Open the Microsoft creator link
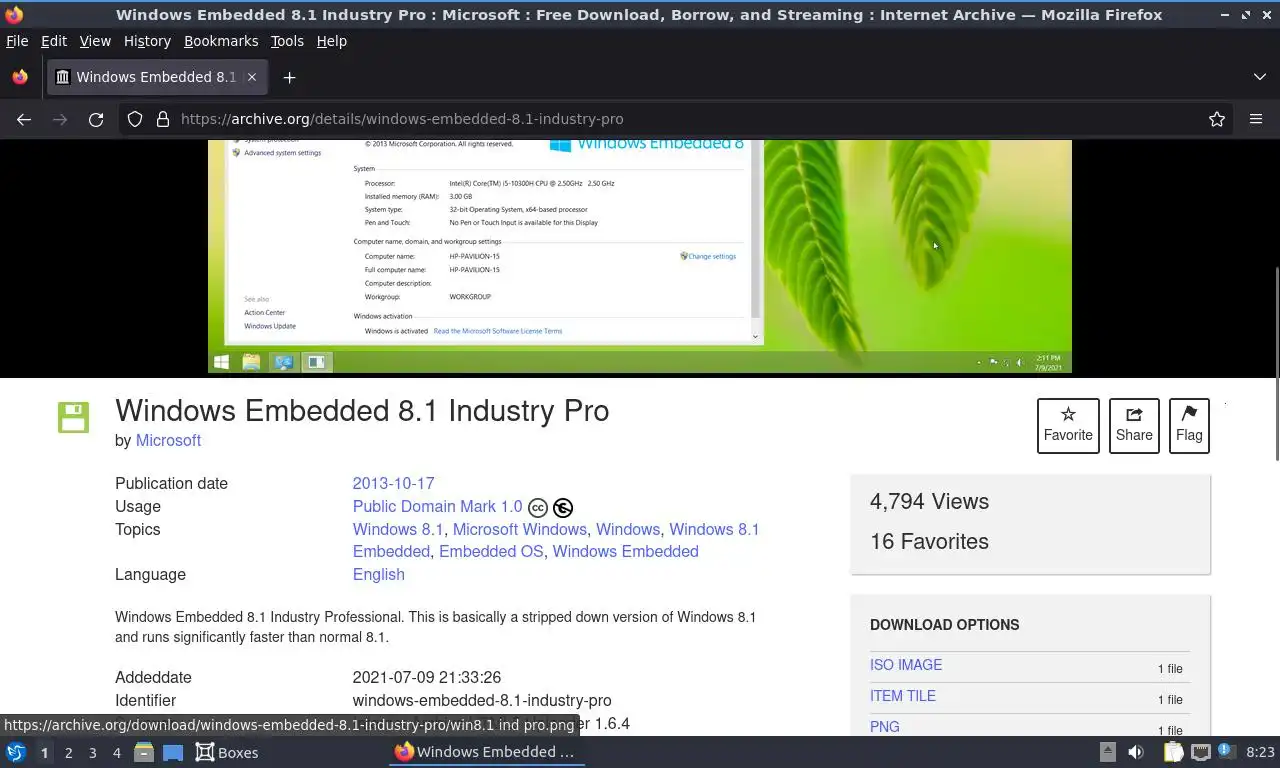This screenshot has width=1280, height=768. pyautogui.click(x=168, y=440)
